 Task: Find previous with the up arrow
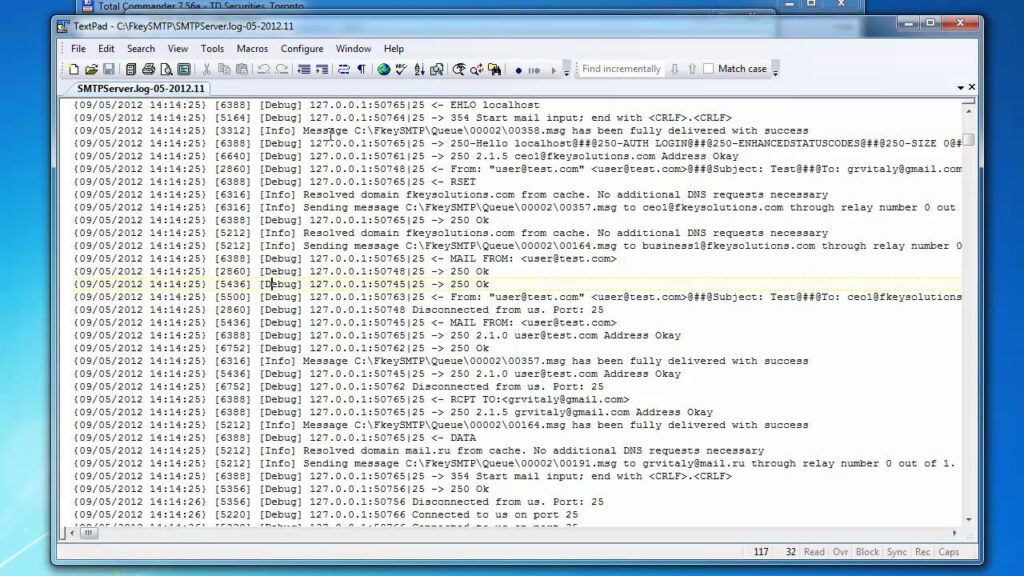point(692,69)
